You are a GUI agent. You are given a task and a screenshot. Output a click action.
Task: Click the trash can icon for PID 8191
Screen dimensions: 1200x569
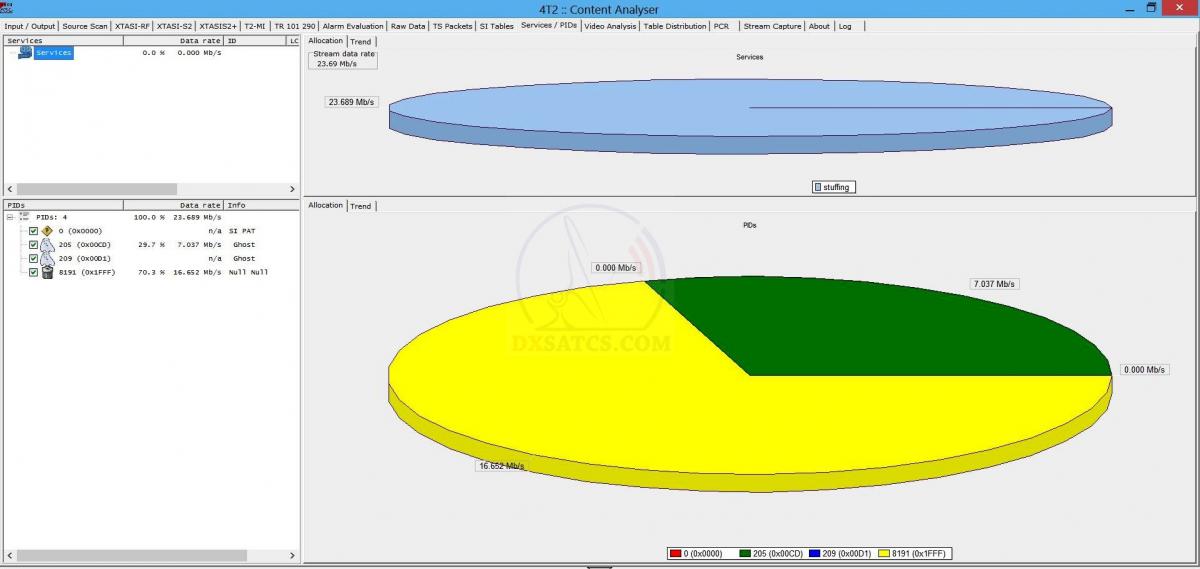pos(46,272)
